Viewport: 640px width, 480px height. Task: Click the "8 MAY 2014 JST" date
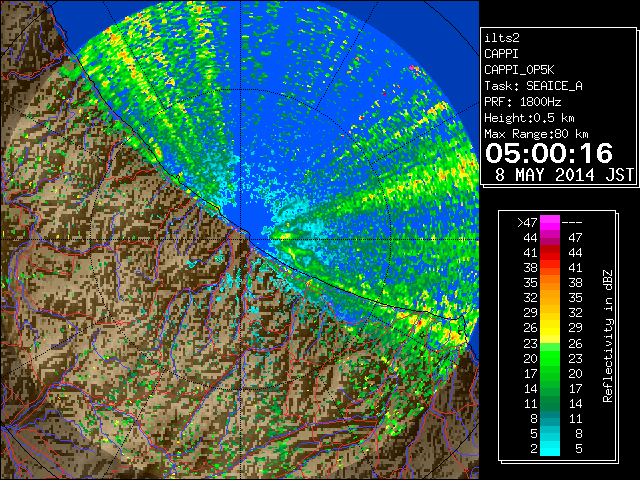click(x=564, y=175)
